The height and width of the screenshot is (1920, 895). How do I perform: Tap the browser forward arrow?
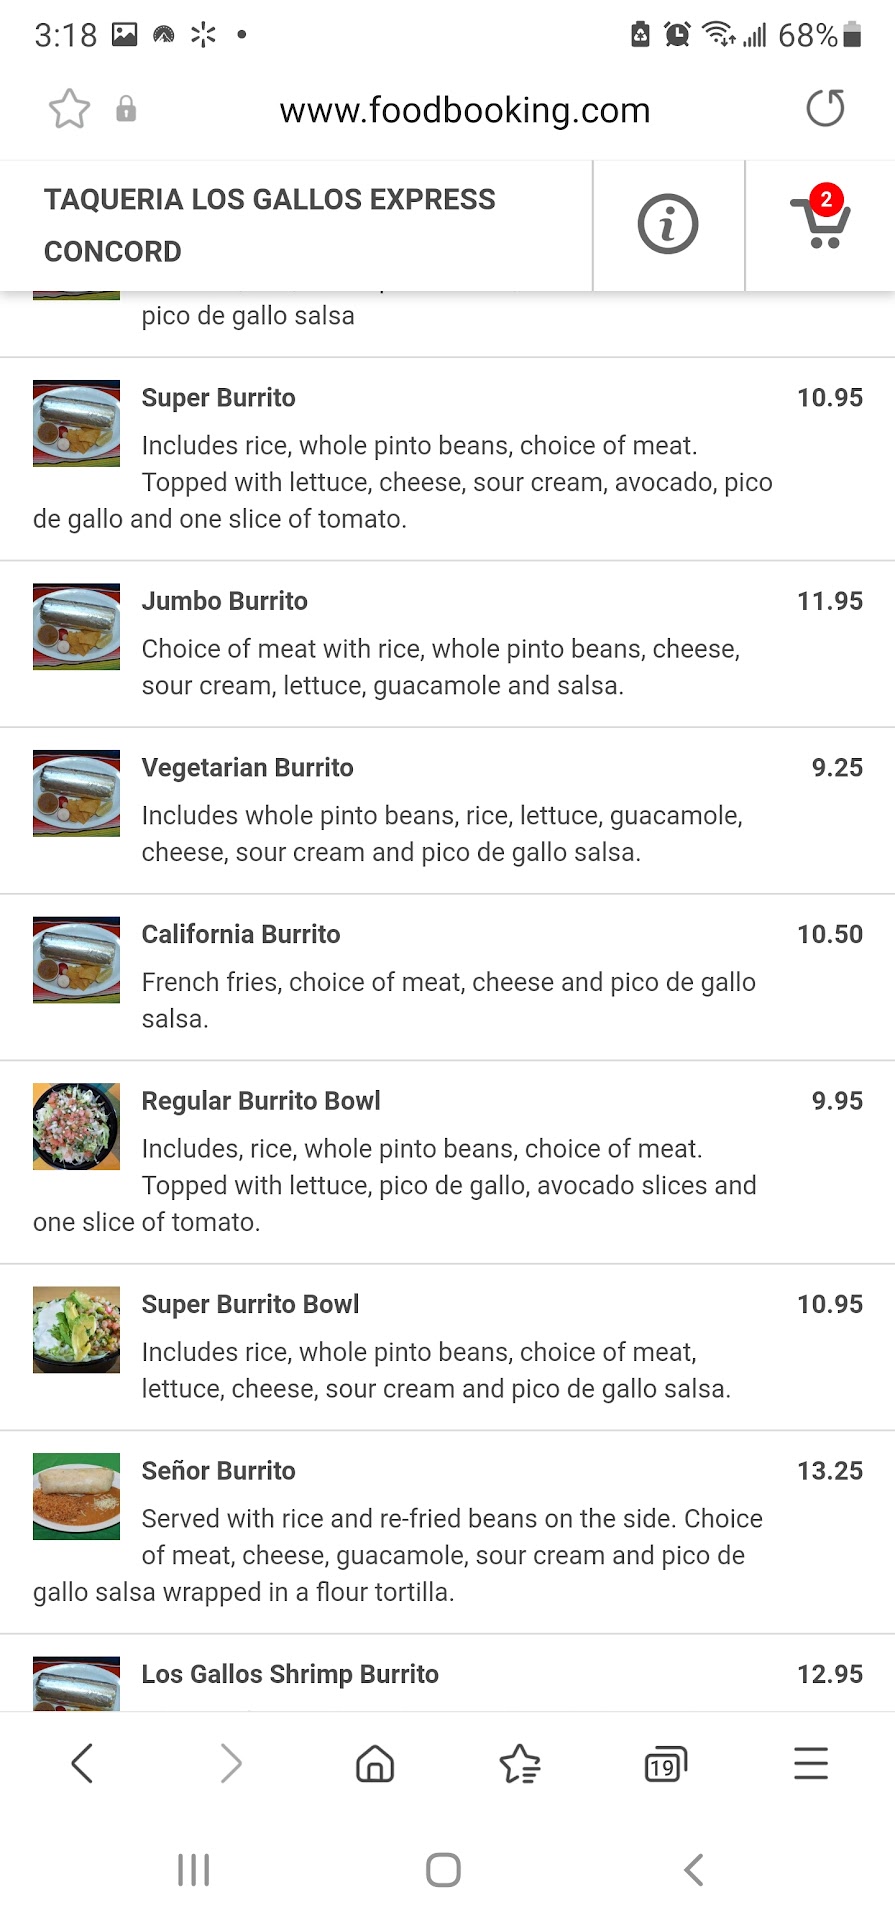231,1763
